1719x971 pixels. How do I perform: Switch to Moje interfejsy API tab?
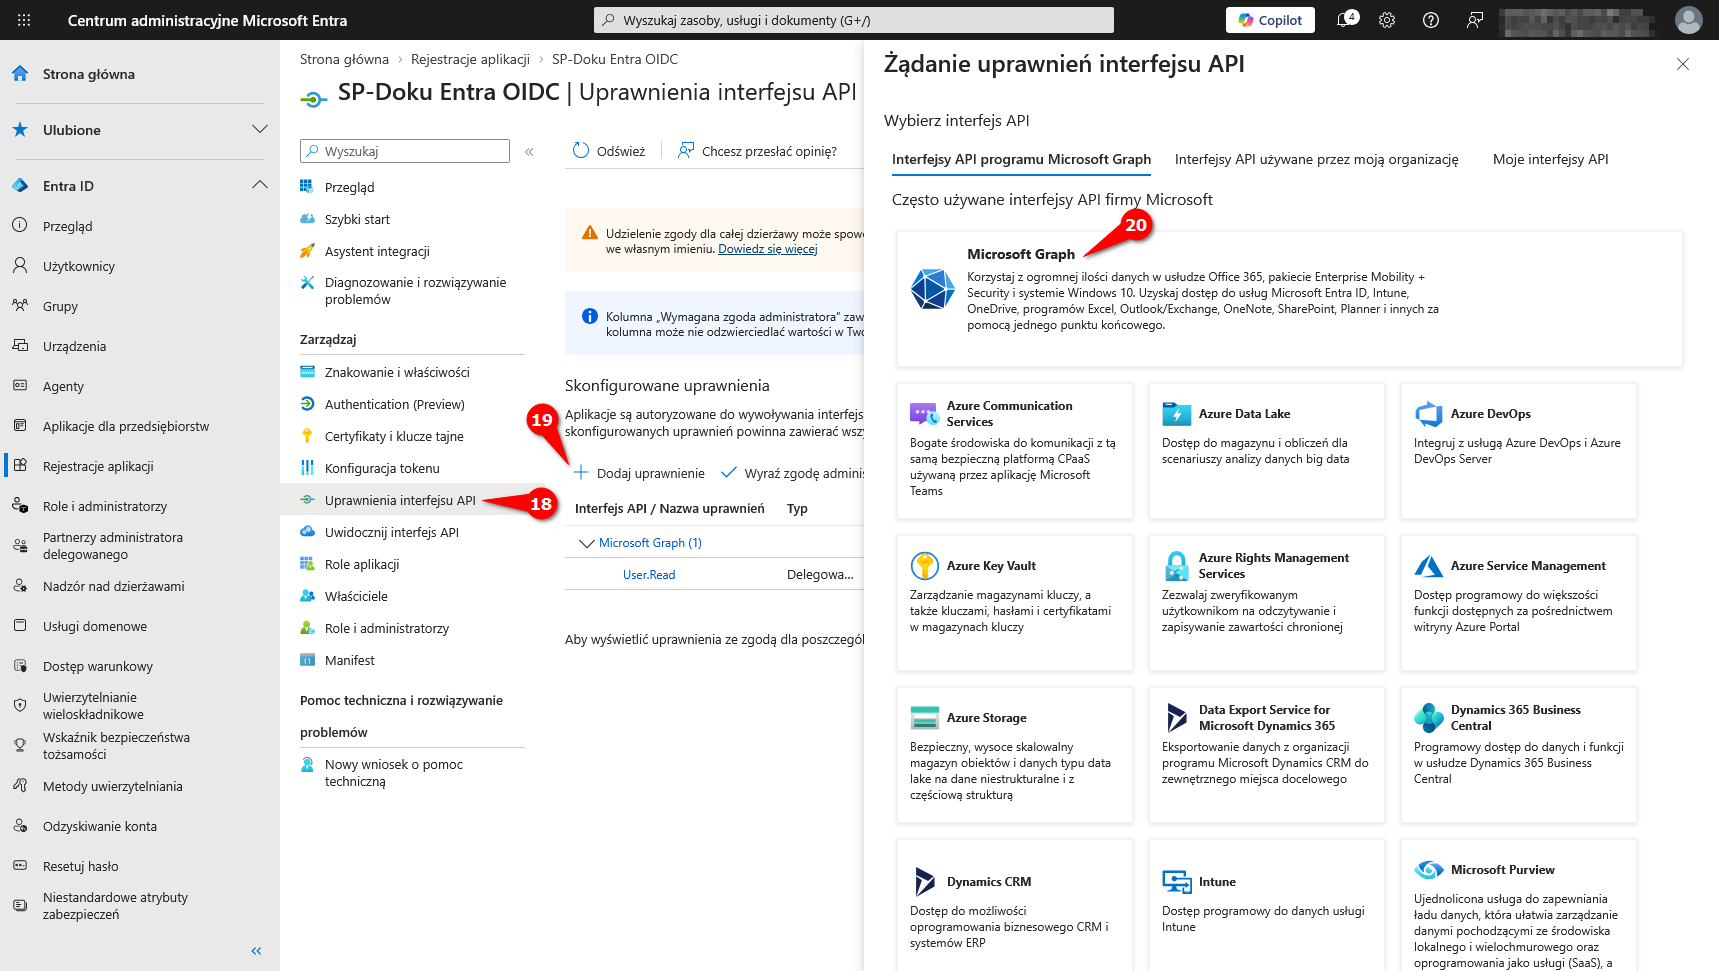1550,159
